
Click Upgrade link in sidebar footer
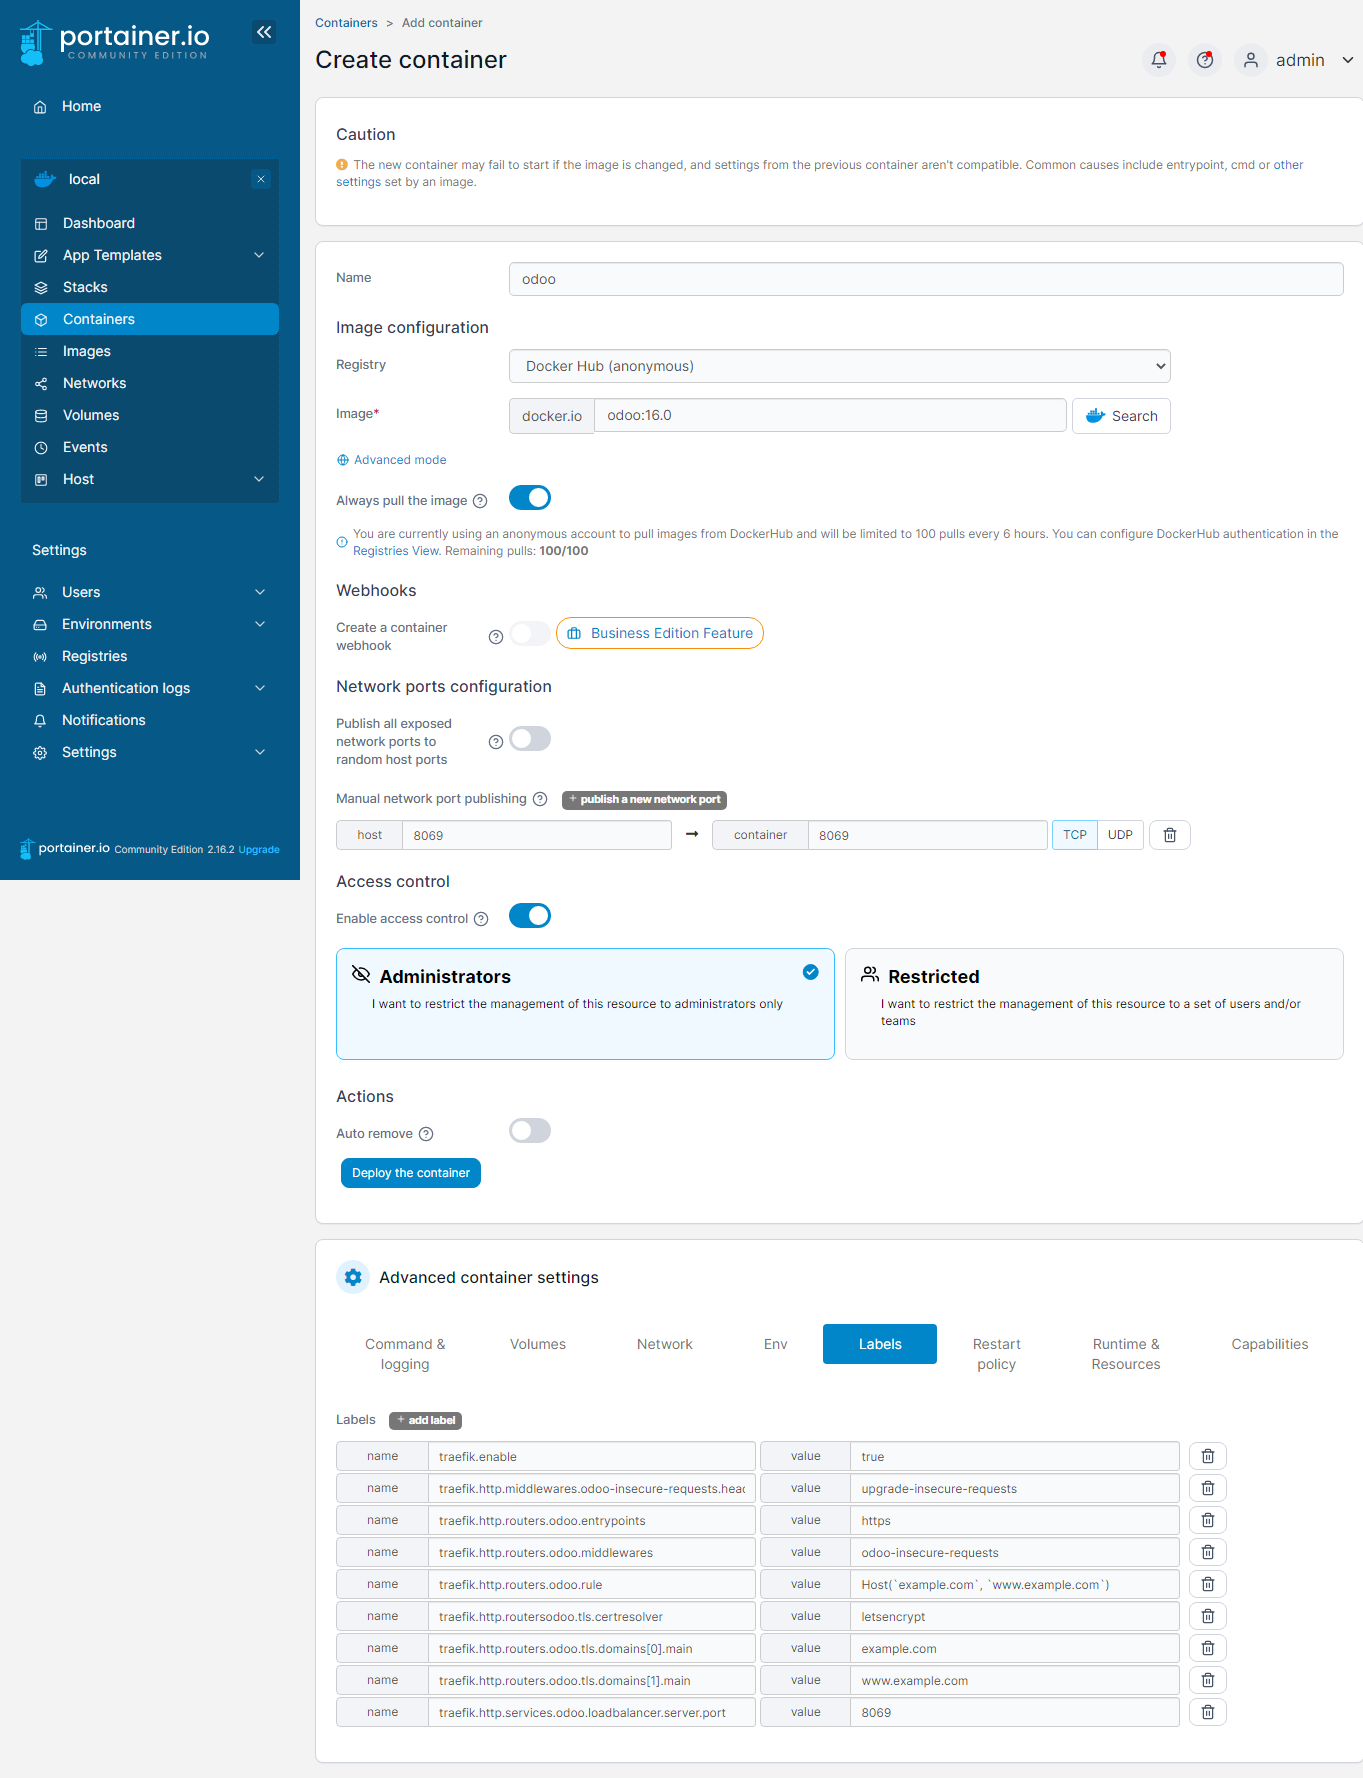[259, 850]
